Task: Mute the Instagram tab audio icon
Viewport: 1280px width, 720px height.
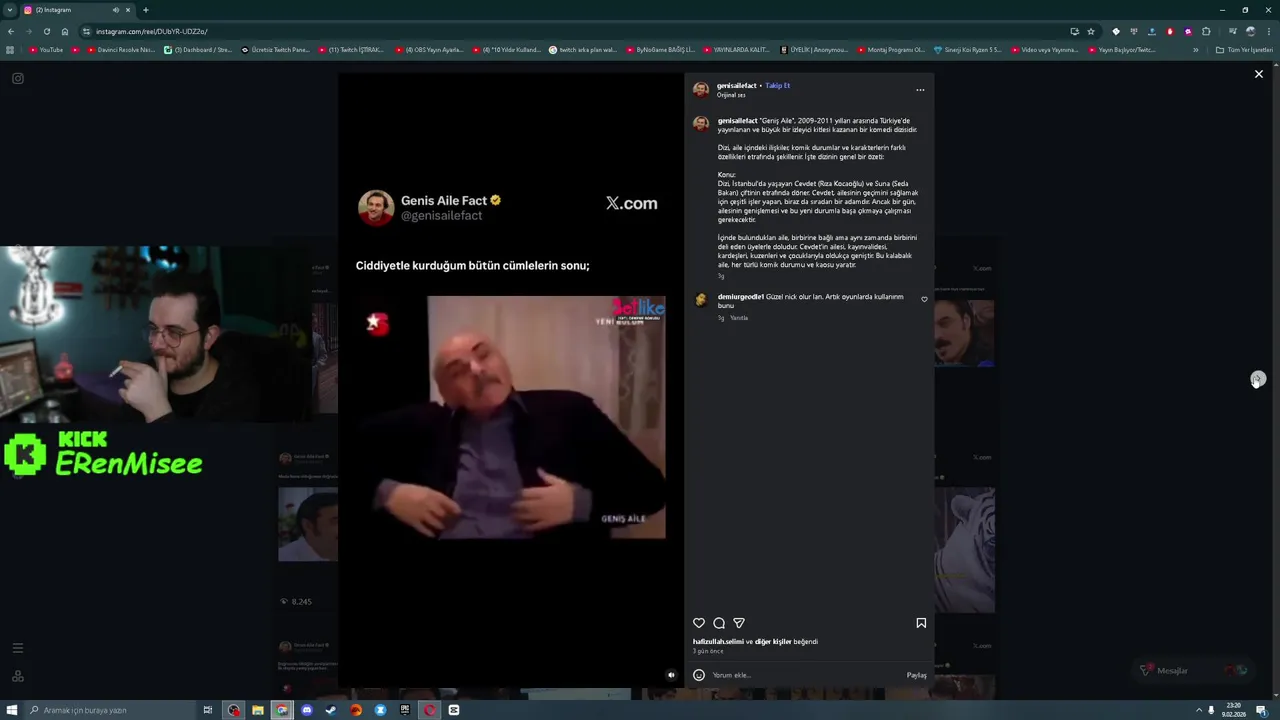Action: pyautogui.click(x=116, y=10)
